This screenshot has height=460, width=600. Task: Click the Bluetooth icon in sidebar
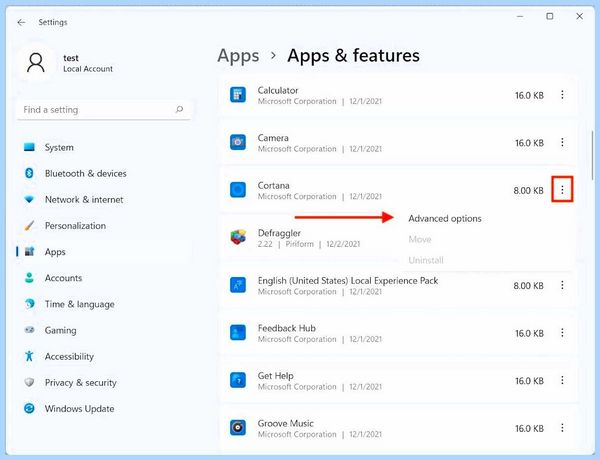coord(29,173)
